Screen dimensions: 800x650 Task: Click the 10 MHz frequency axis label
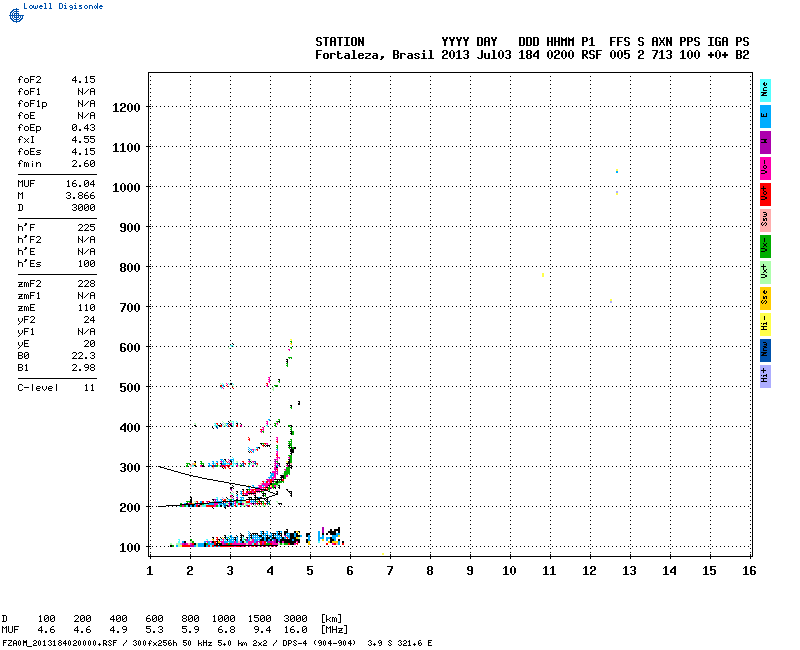pos(509,571)
